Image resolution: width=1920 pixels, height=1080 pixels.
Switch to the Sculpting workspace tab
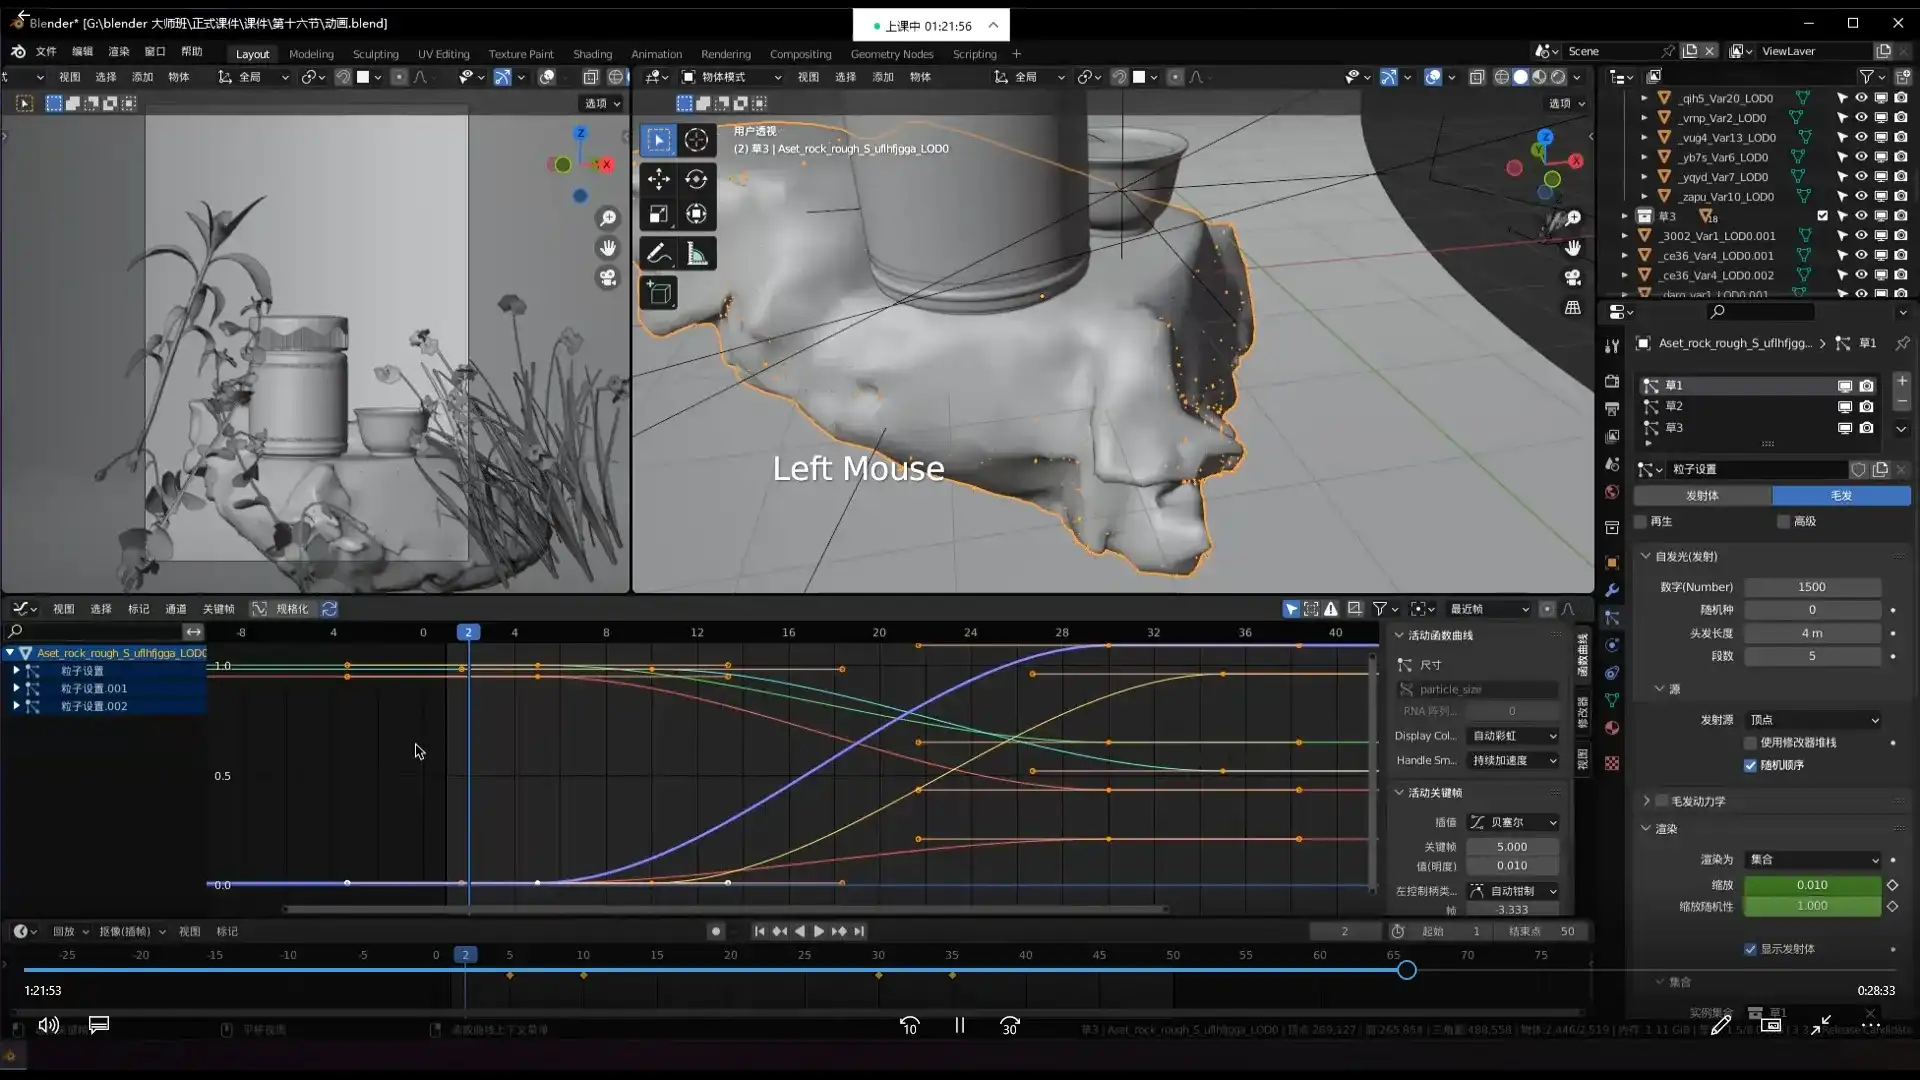375,54
